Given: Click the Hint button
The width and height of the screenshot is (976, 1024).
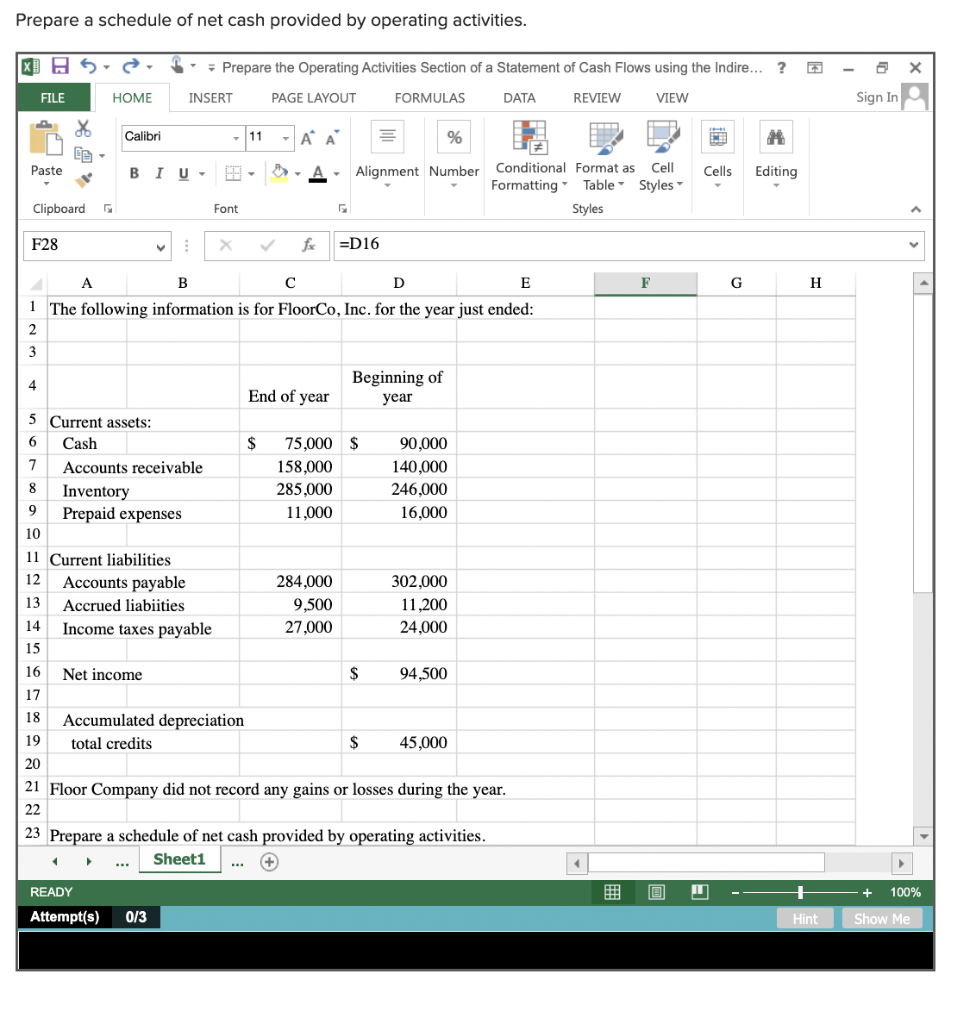Looking at the screenshot, I should 805,918.
